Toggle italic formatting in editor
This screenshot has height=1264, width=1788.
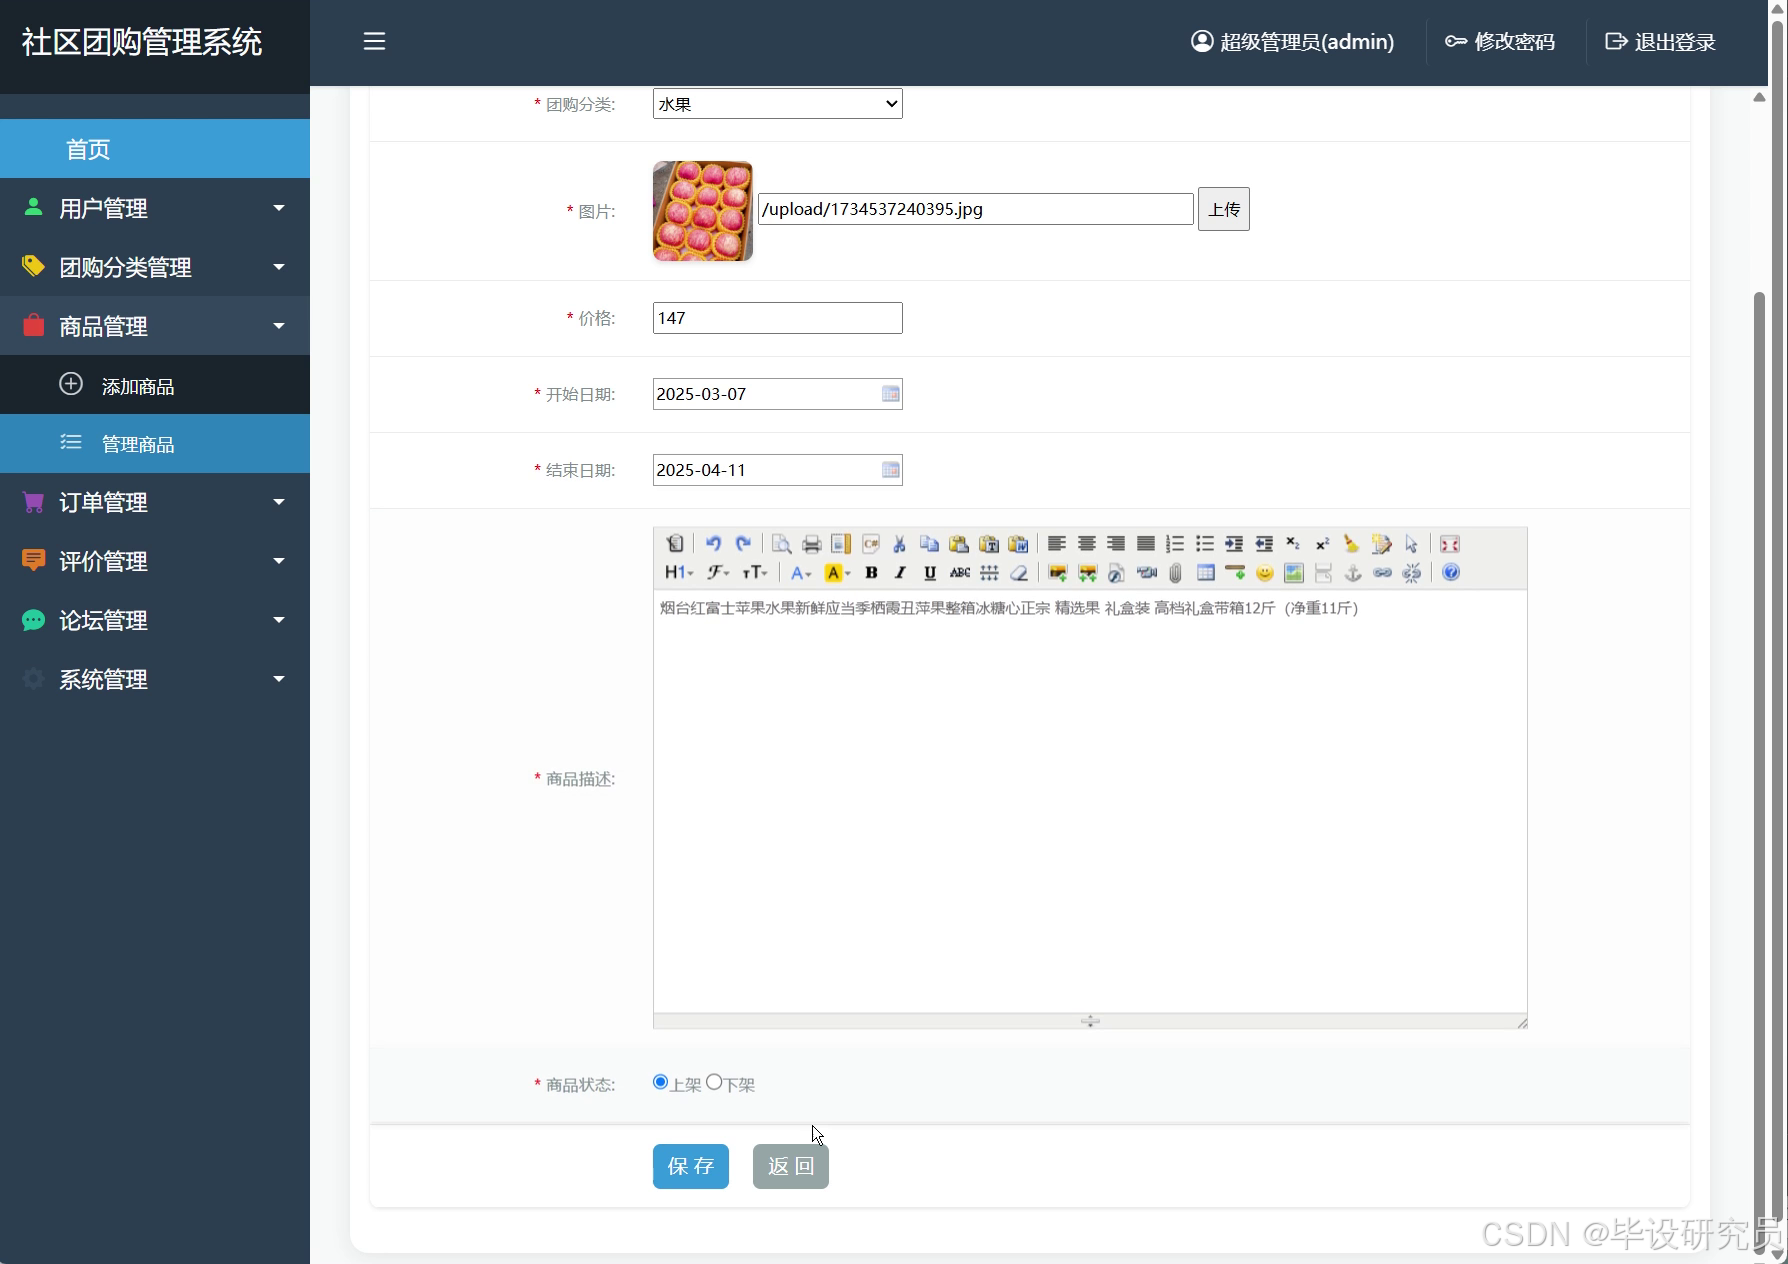900,573
